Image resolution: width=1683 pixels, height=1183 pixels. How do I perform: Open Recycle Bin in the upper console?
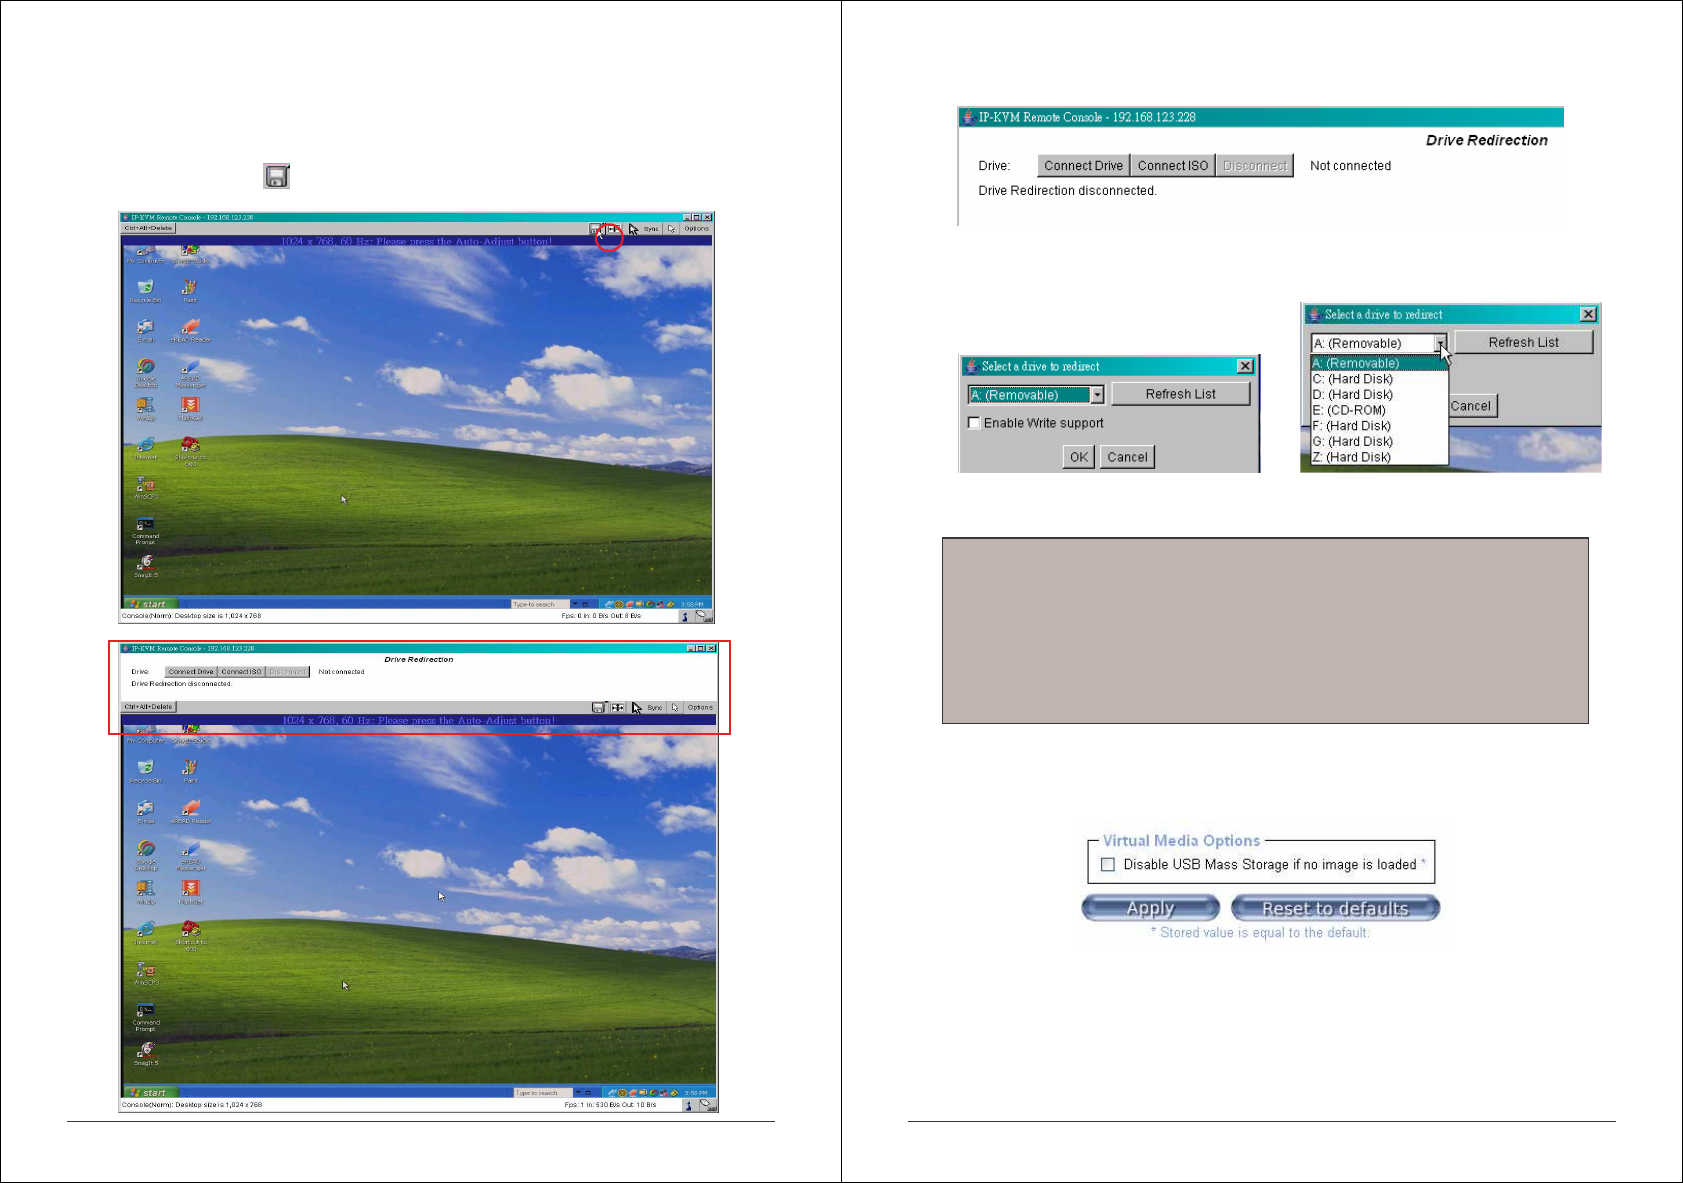pos(145,289)
